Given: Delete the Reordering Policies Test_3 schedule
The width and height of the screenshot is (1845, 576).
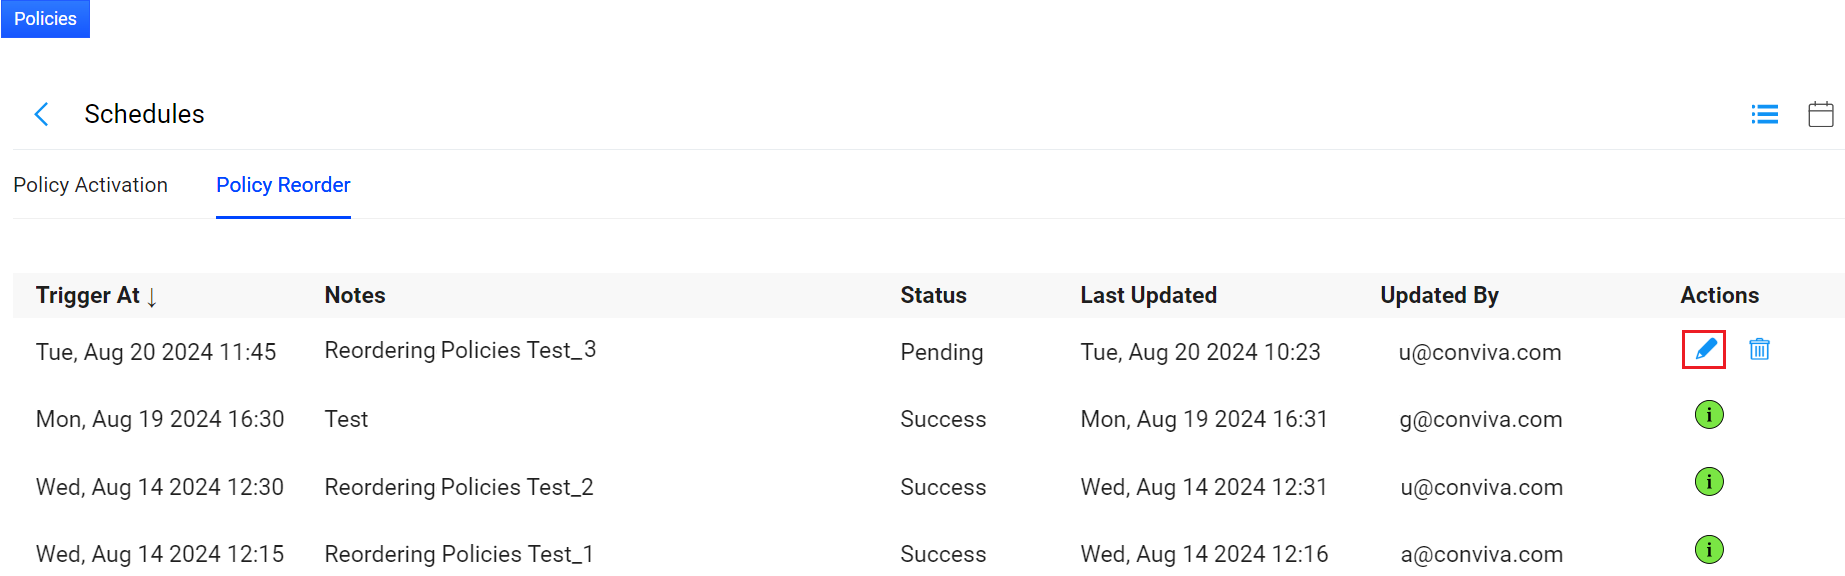Looking at the screenshot, I should (x=1759, y=349).
